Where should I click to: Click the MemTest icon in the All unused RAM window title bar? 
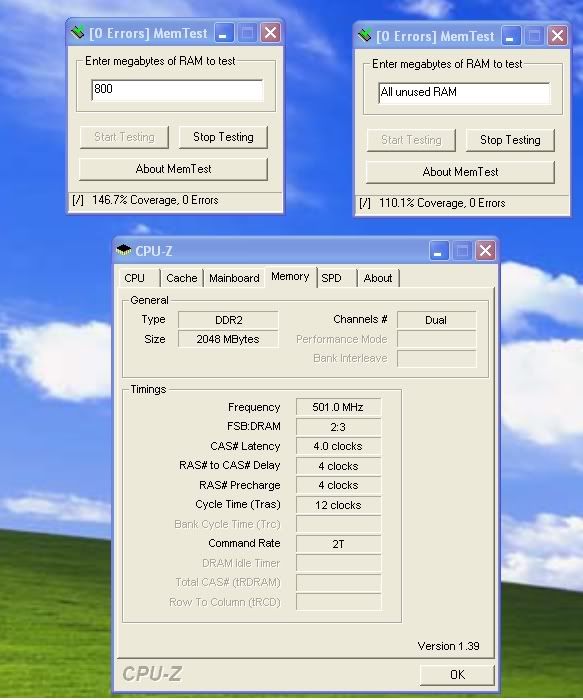(x=364, y=35)
